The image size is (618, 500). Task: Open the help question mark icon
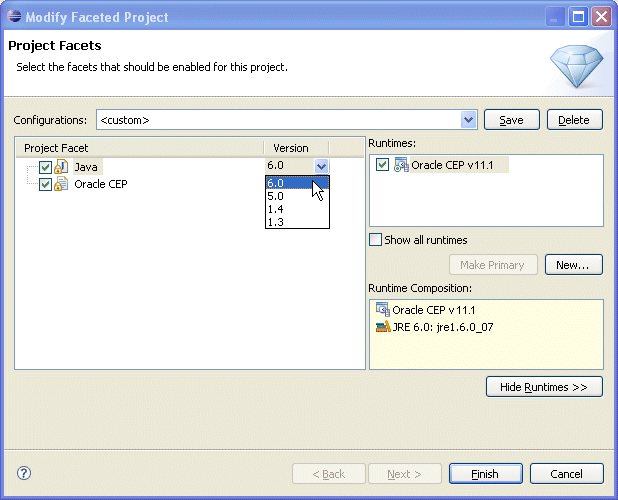click(x=24, y=473)
